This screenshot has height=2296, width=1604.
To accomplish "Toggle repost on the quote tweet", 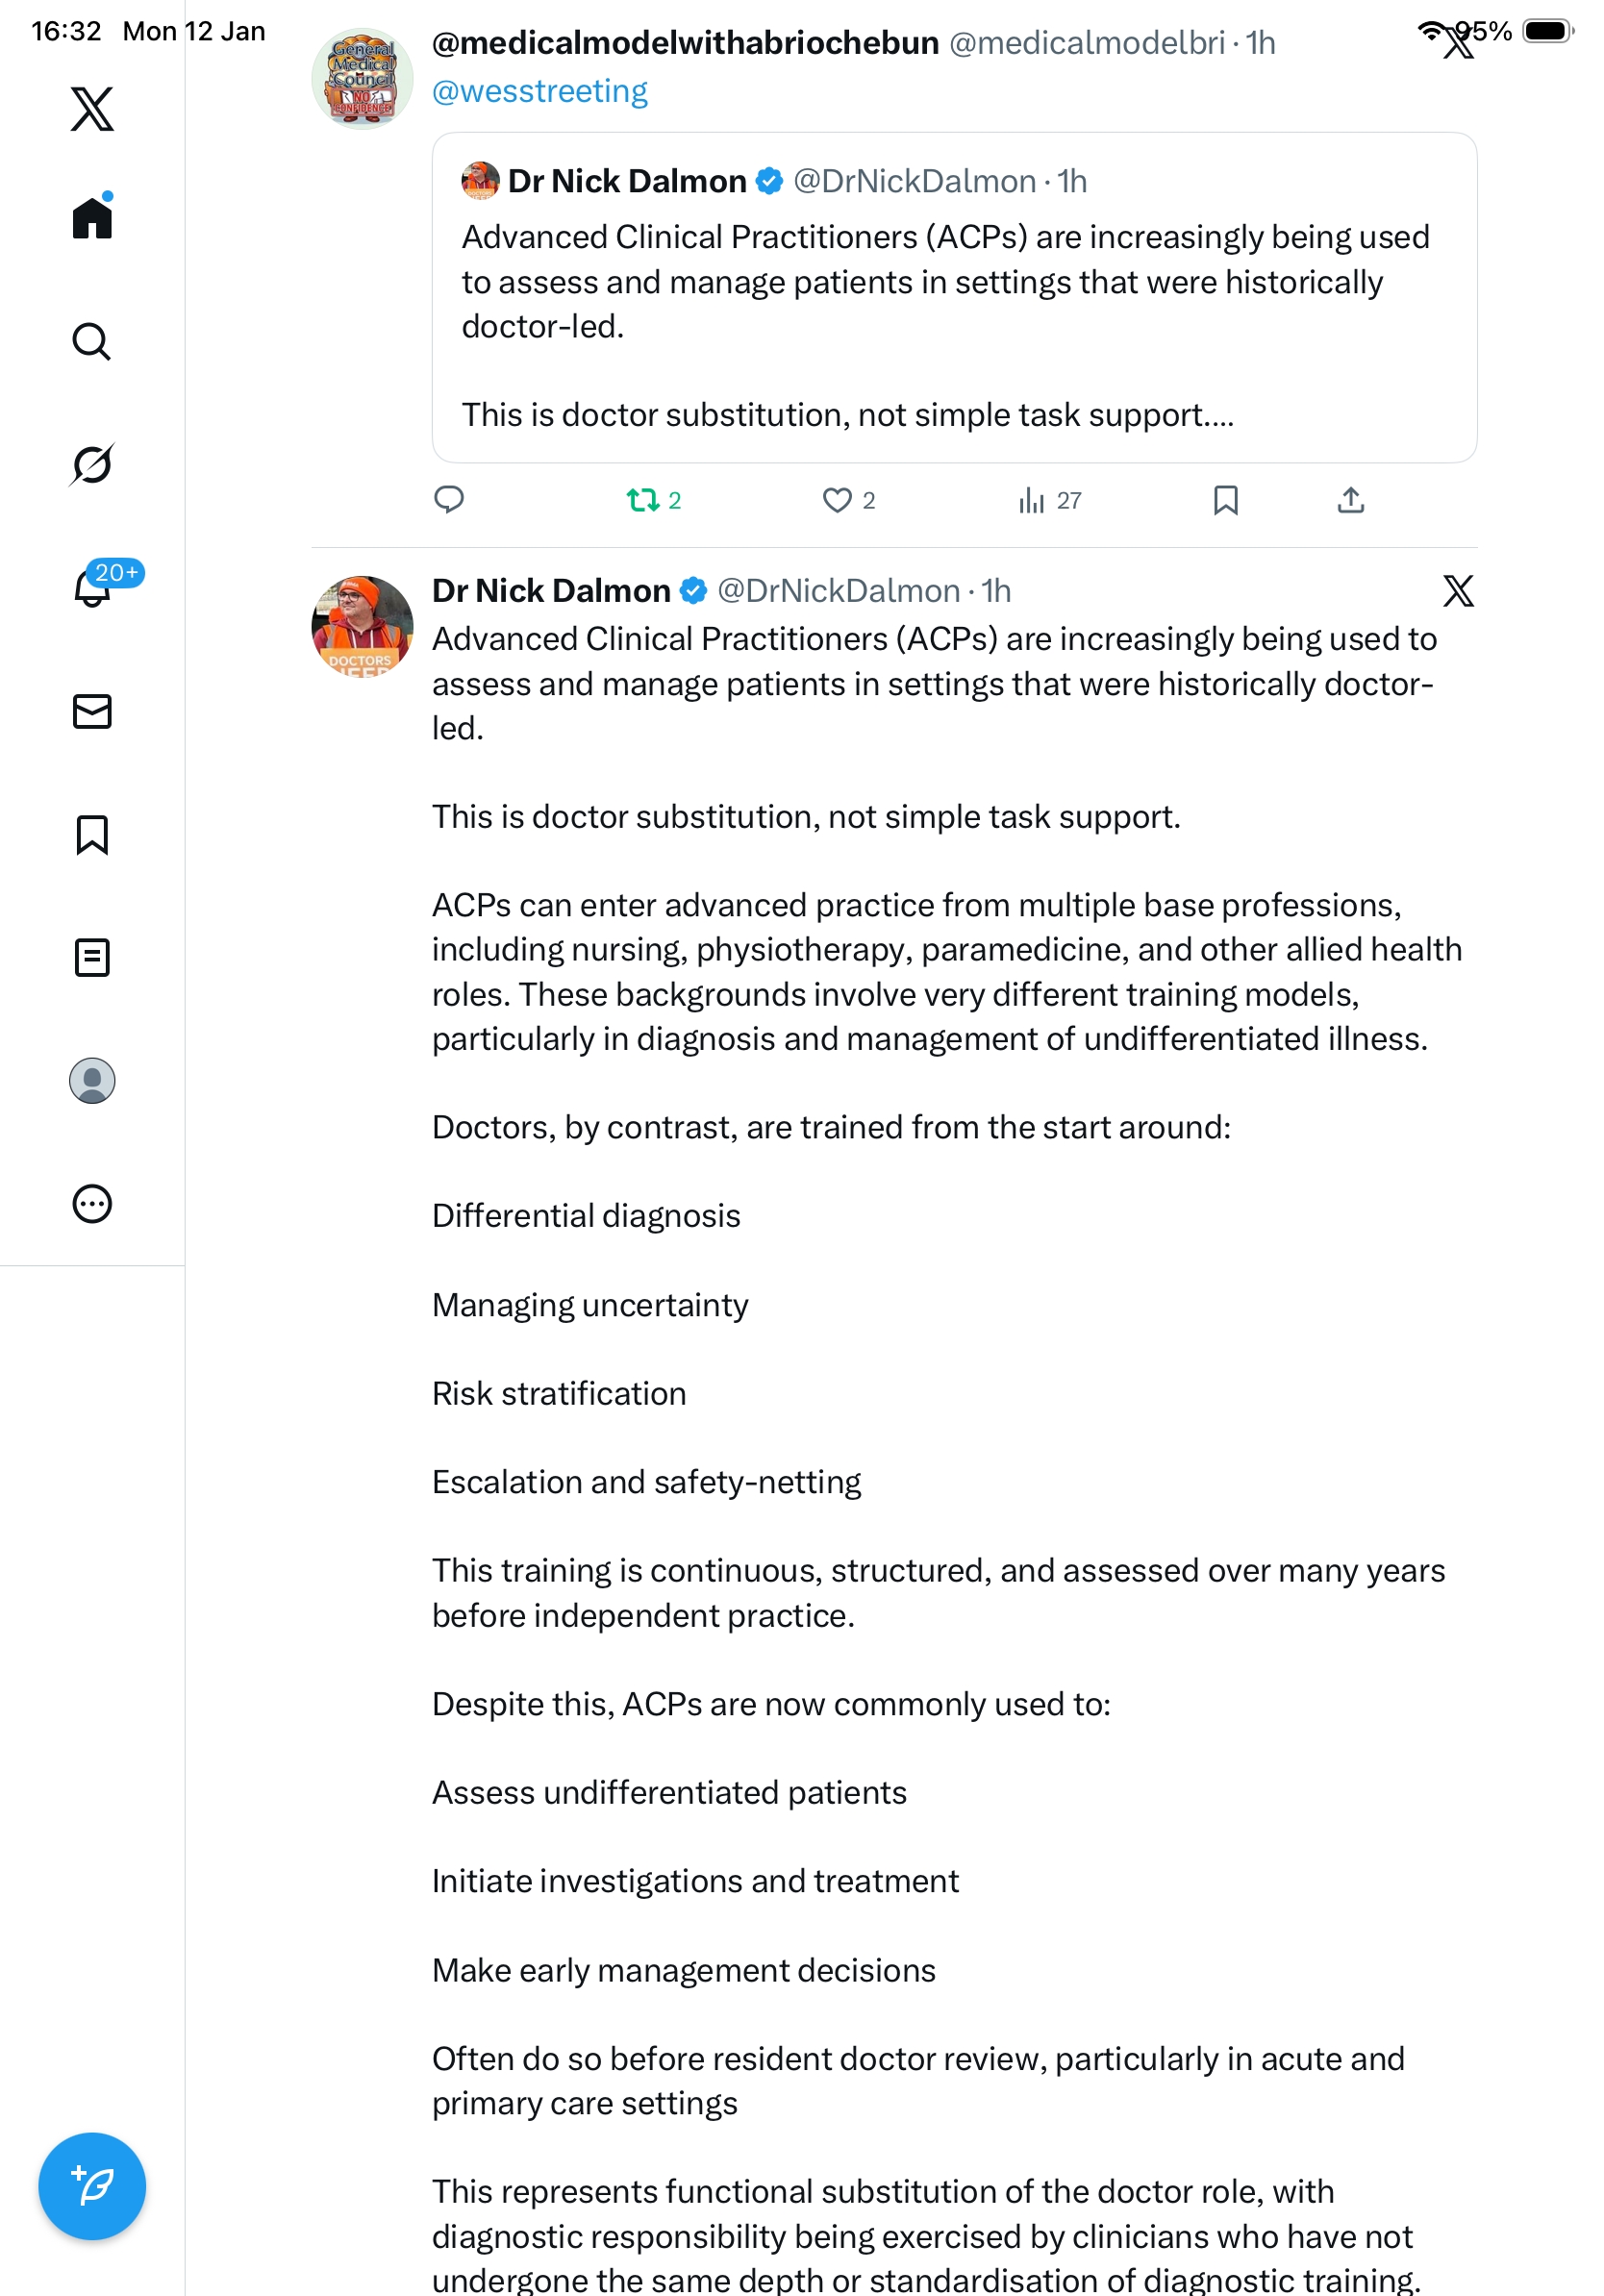I will [643, 500].
